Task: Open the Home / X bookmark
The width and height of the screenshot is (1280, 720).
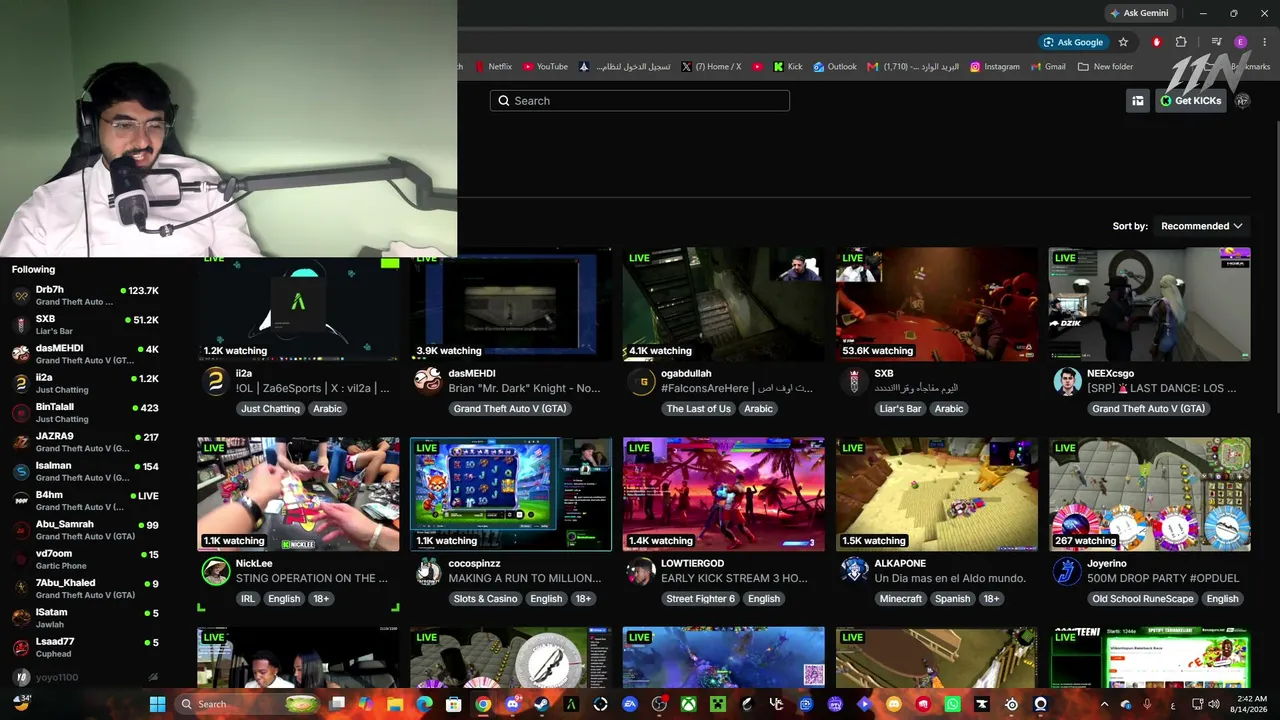Action: click(x=711, y=67)
